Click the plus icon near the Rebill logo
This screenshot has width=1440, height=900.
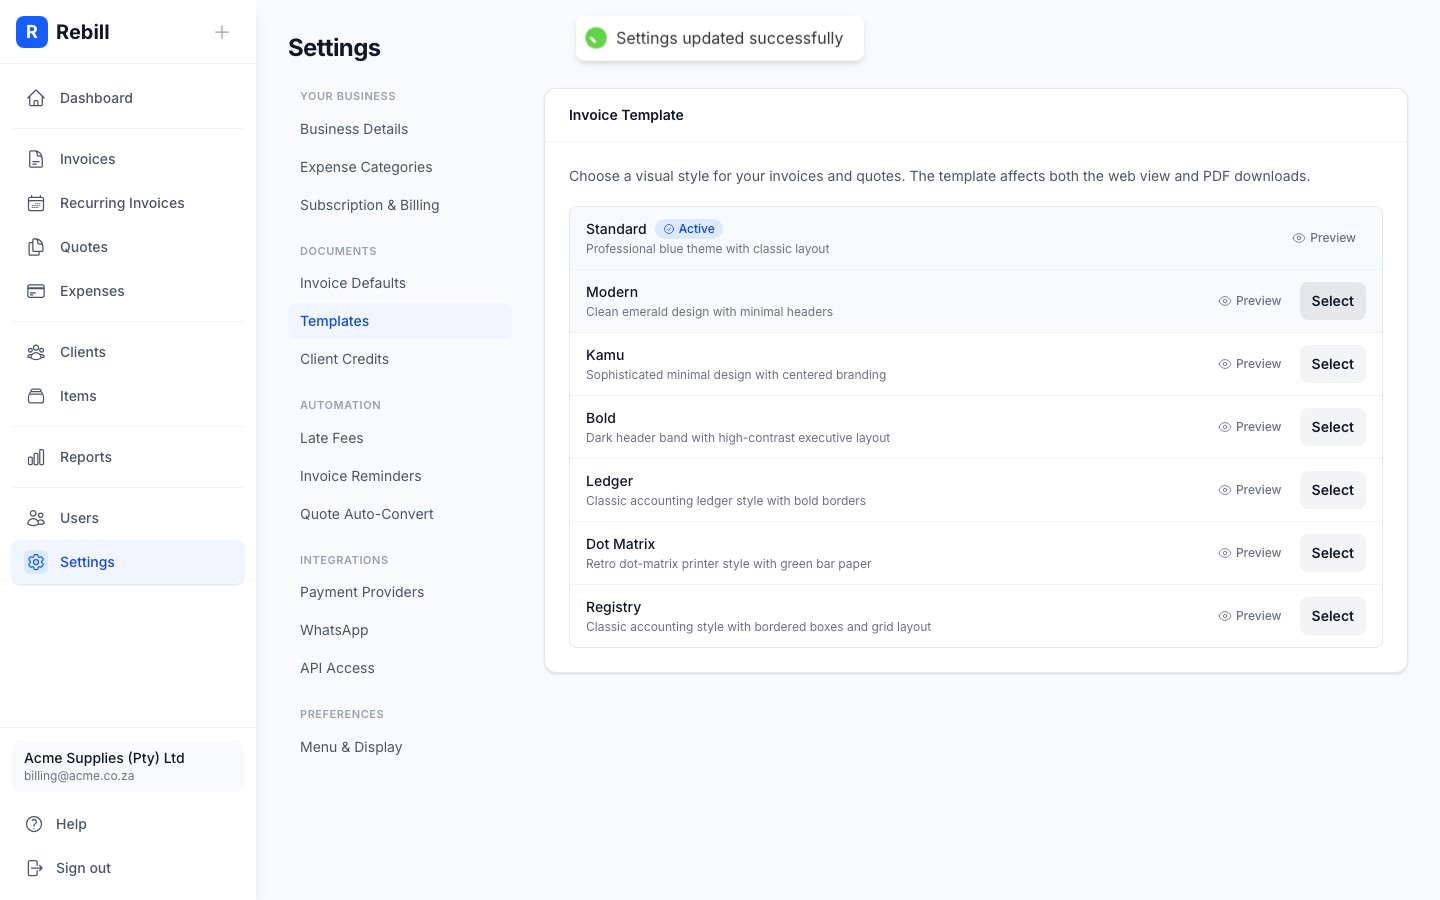222,32
